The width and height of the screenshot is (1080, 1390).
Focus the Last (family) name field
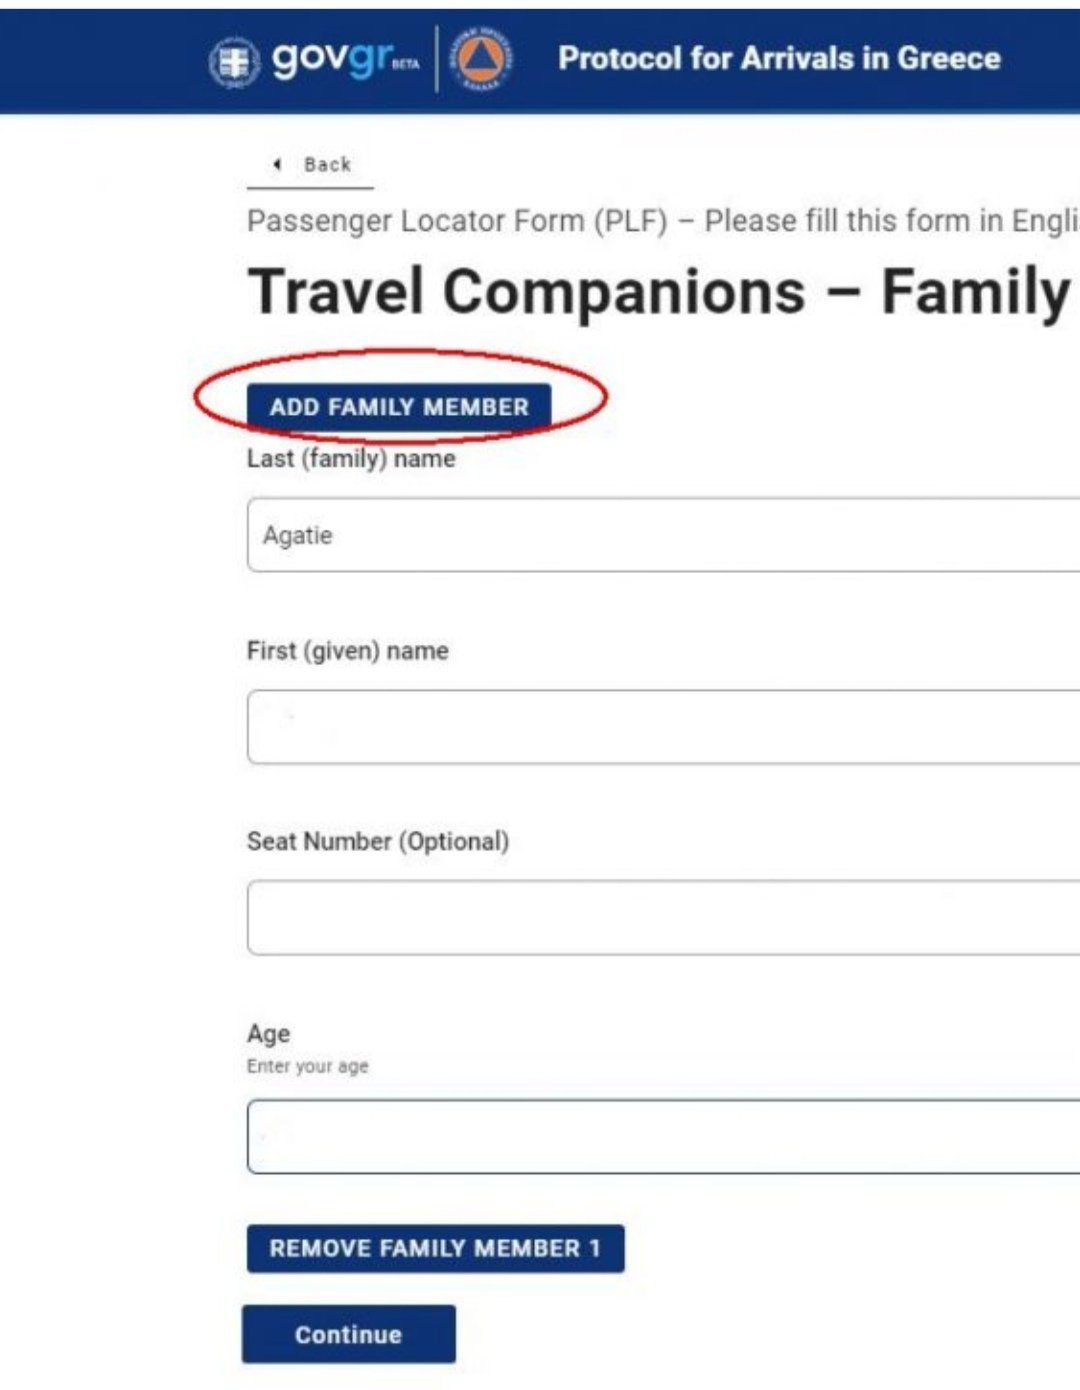click(664, 535)
